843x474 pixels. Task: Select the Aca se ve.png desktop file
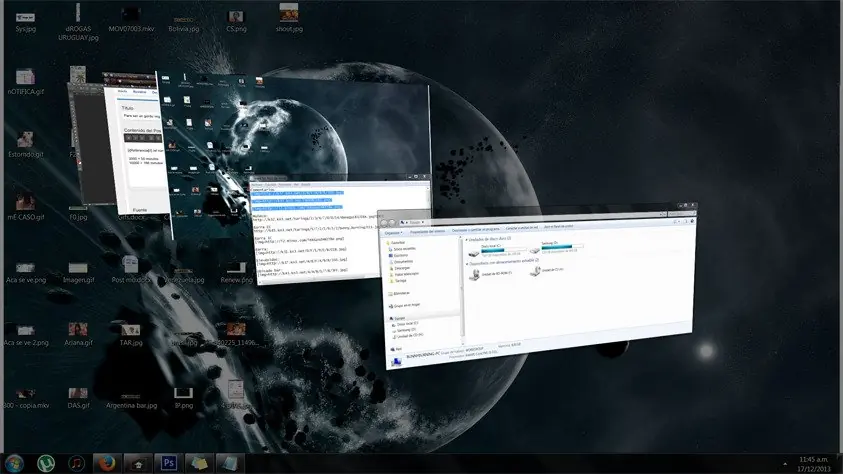(x=25, y=272)
